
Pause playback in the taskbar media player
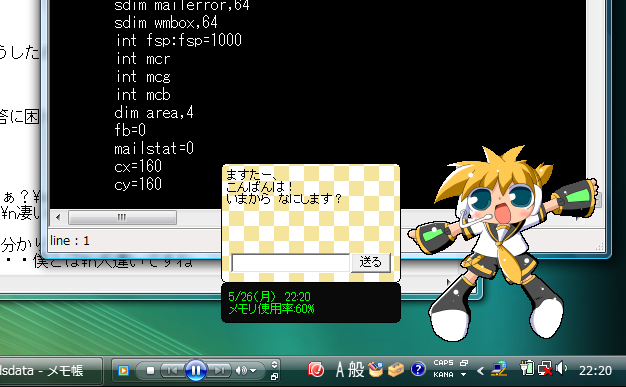(196, 370)
